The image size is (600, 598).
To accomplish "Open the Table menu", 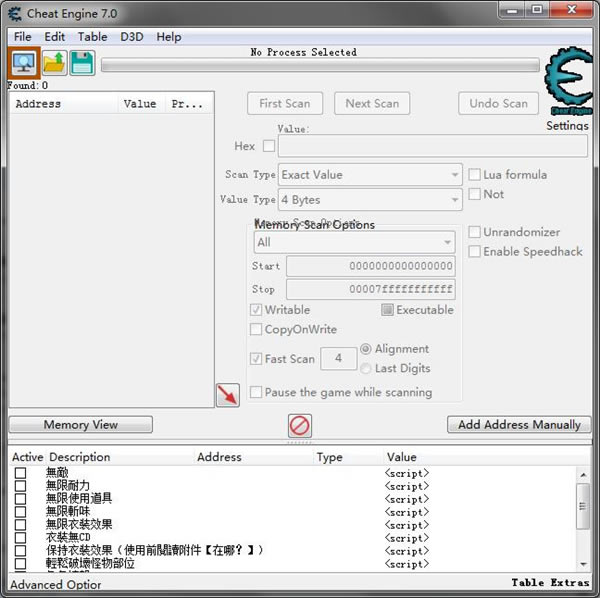I will pyautogui.click(x=93, y=37).
